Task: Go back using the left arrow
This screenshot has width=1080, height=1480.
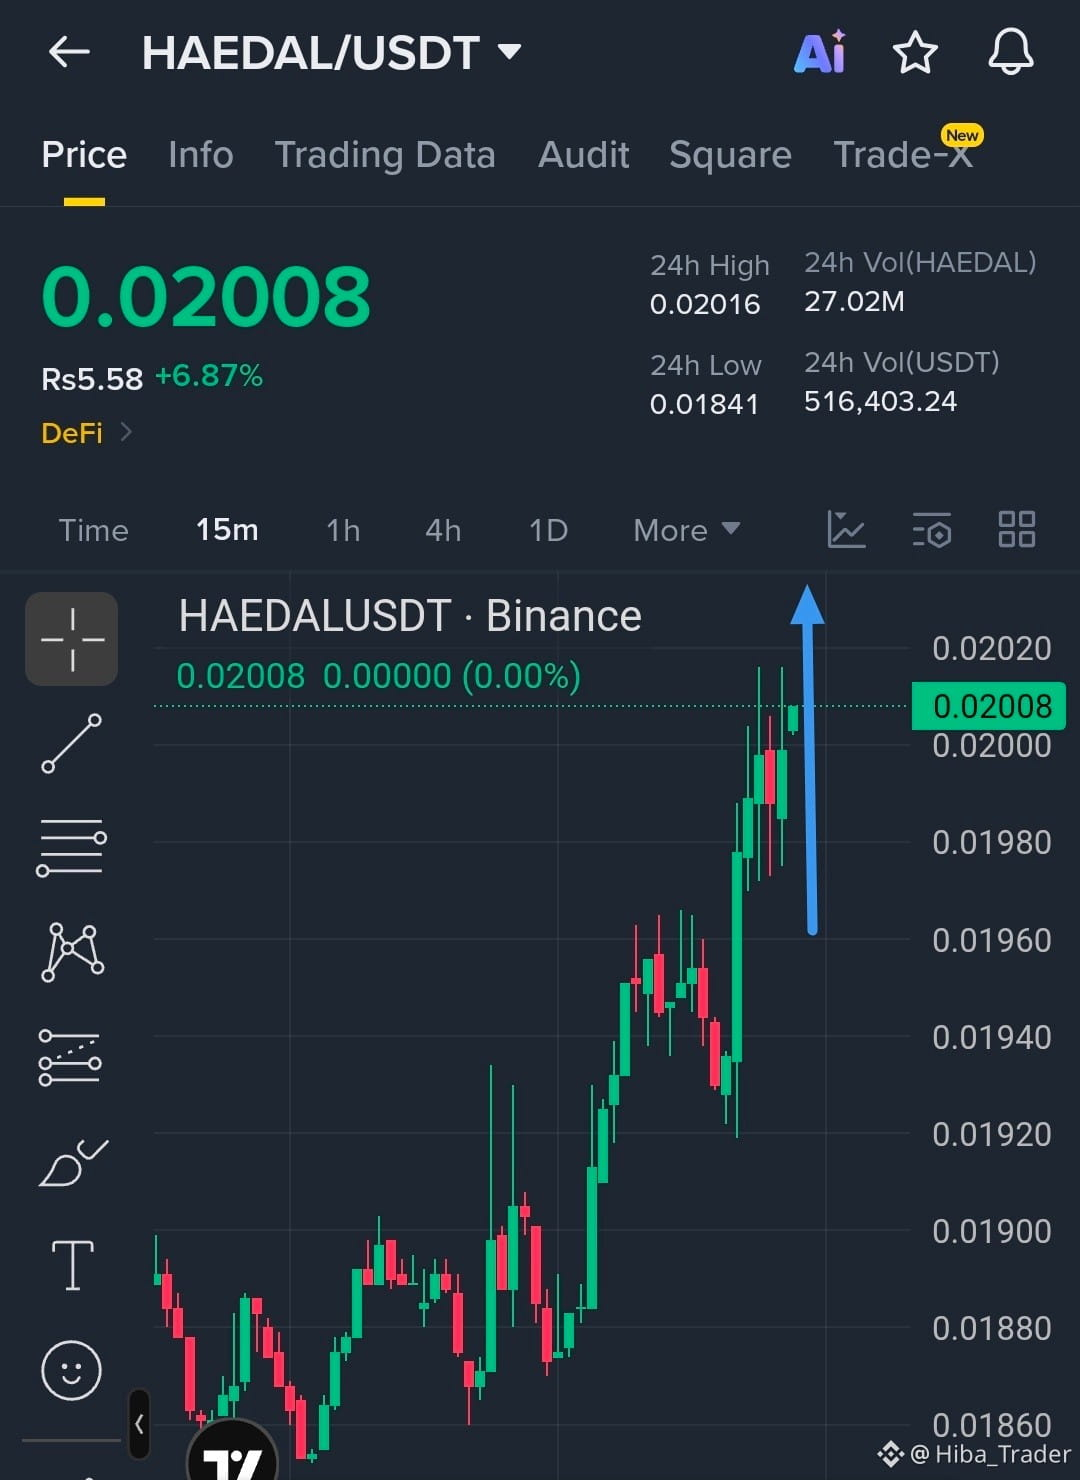Action: coord(69,52)
